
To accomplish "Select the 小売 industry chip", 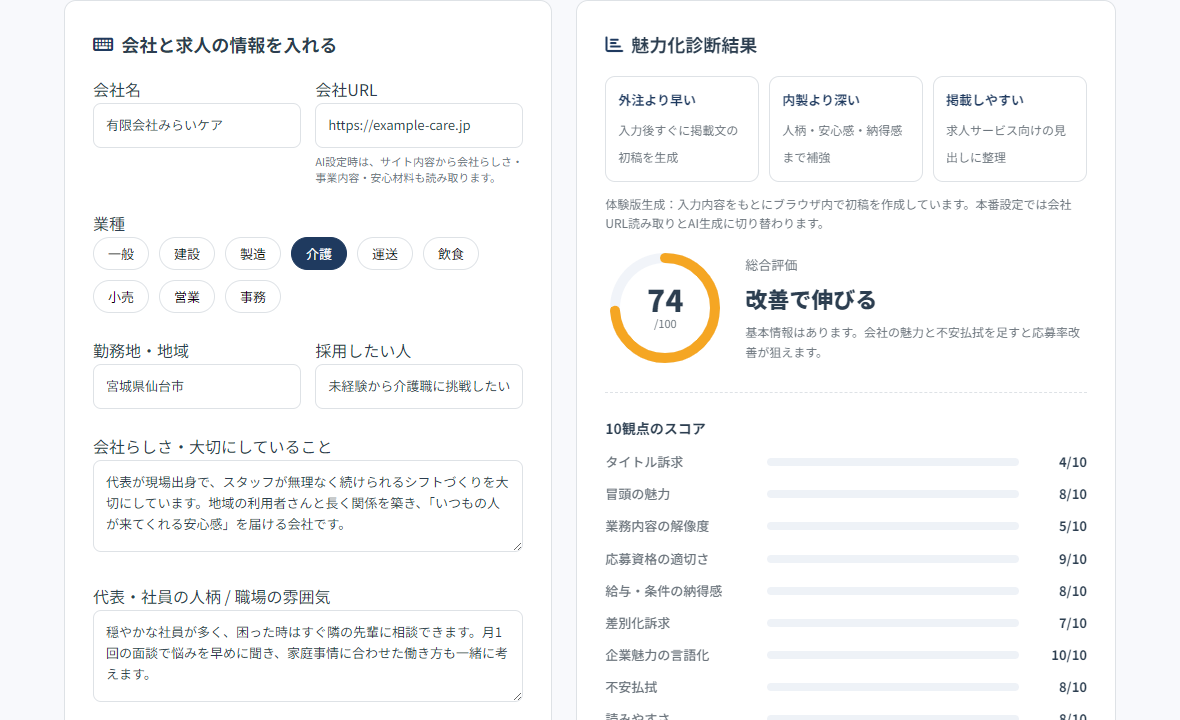I will 121,296.
